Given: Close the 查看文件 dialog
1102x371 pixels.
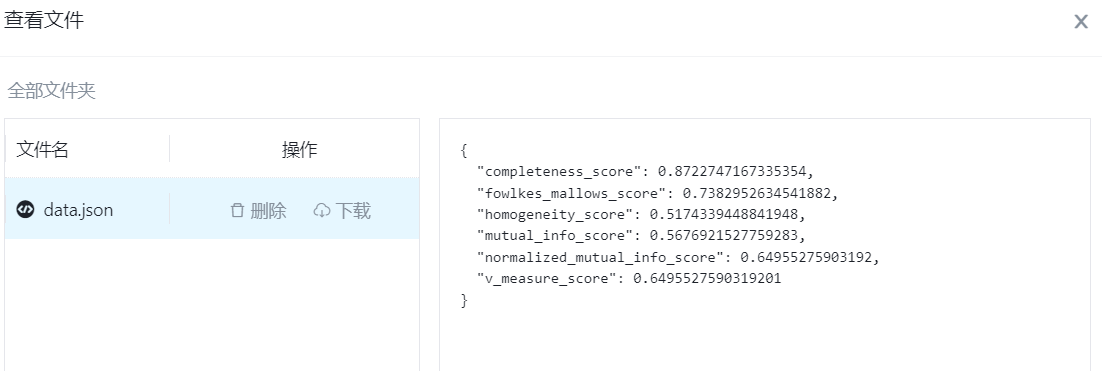Looking at the screenshot, I should click(x=1081, y=22).
